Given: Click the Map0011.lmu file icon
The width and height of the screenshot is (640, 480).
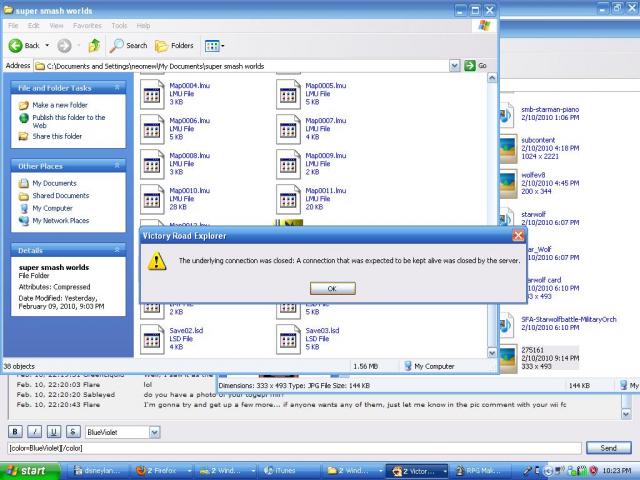Looking at the screenshot, I should pos(288,199).
